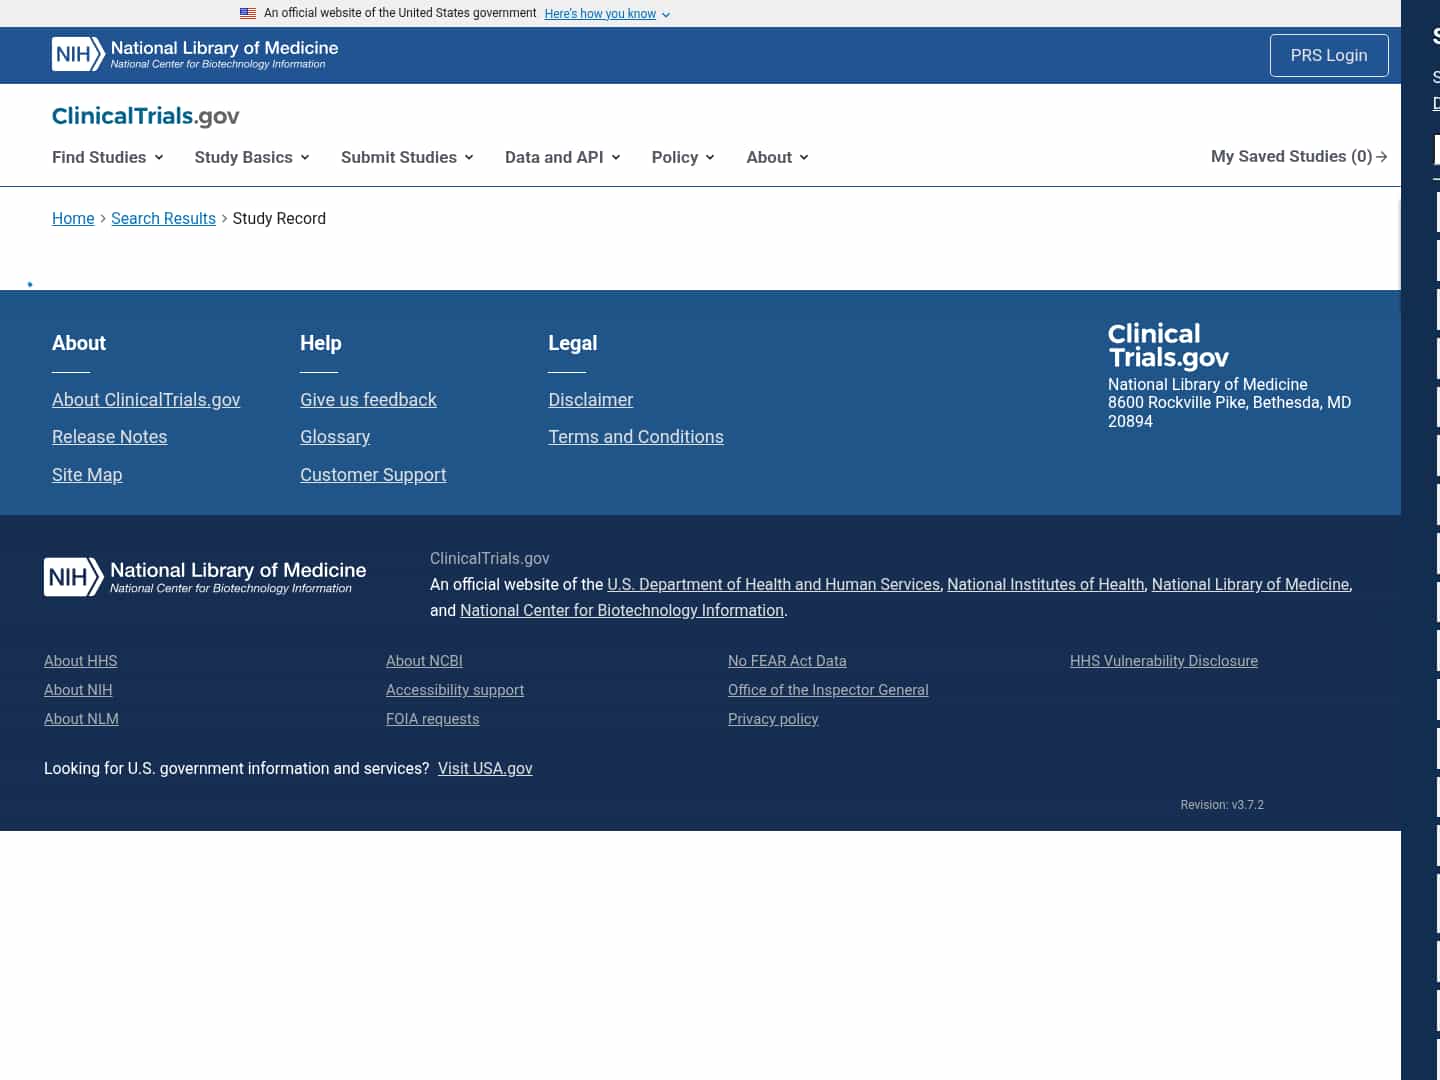This screenshot has height=1080, width=1440.
Task: Open FOIA requests link
Action: click(433, 719)
